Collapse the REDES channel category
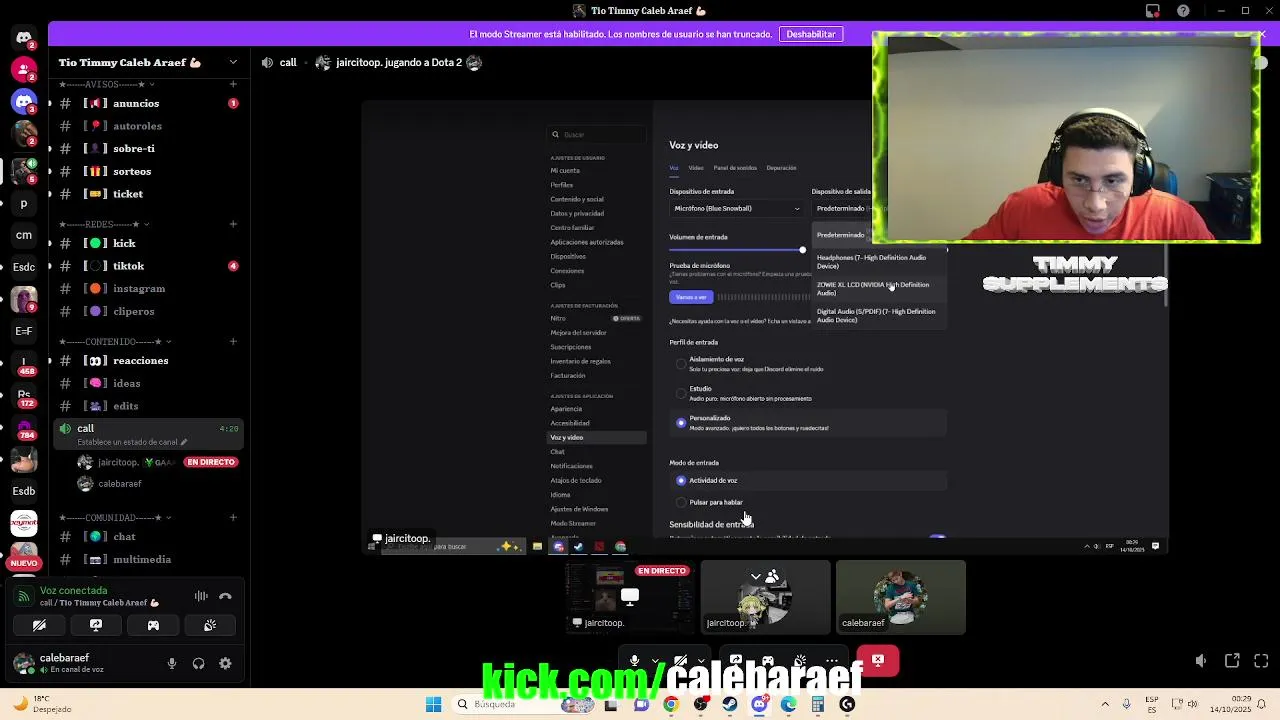This screenshot has width=1280, height=720. 103,224
